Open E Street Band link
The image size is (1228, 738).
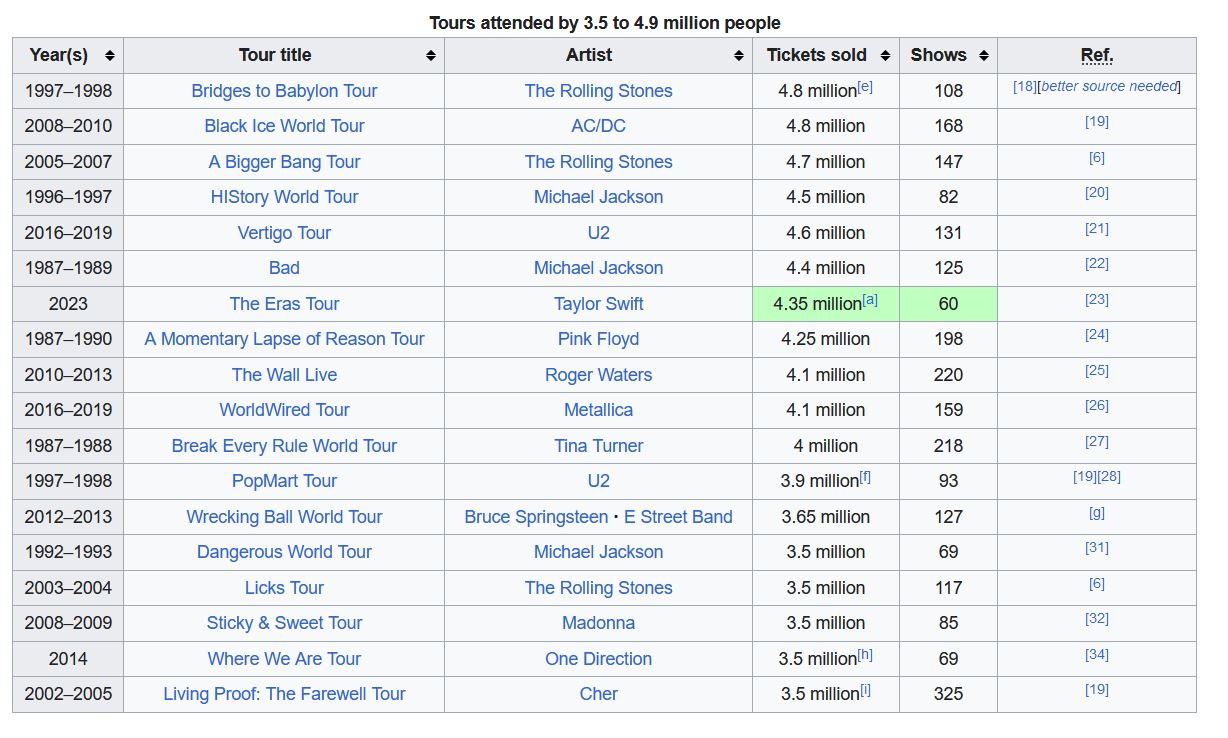678,517
